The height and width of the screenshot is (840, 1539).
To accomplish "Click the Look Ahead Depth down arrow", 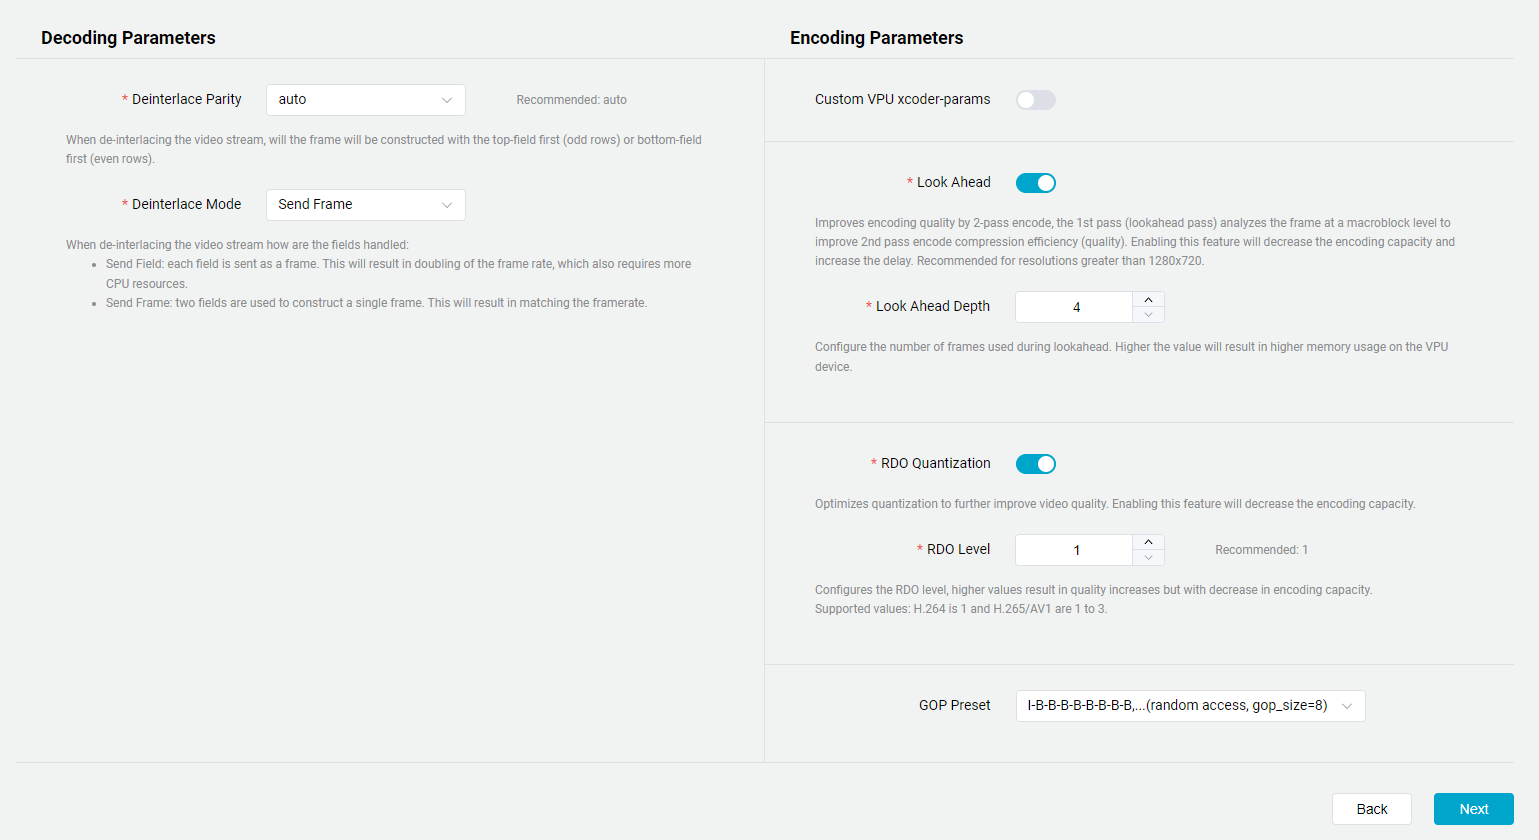I will (1148, 314).
